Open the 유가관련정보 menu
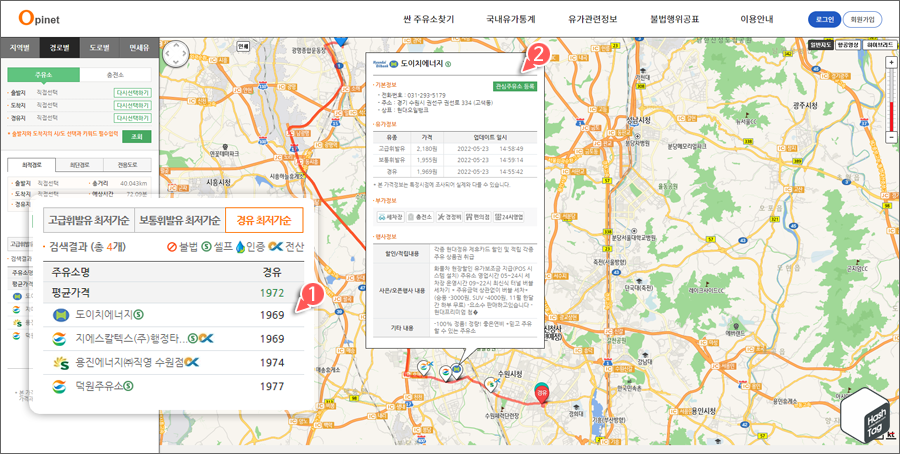This screenshot has height=454, width=900. coord(592,19)
